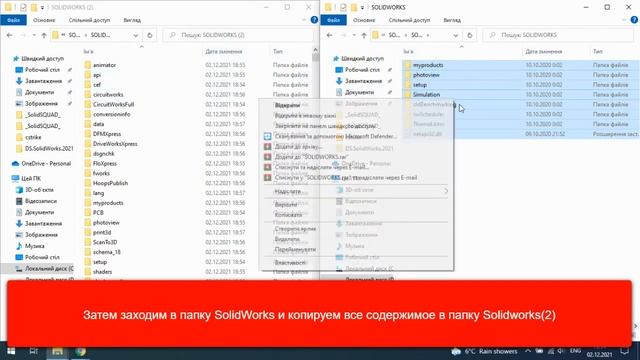Select the DFMXpress folder
The image size is (640, 360).
(x=107, y=134)
